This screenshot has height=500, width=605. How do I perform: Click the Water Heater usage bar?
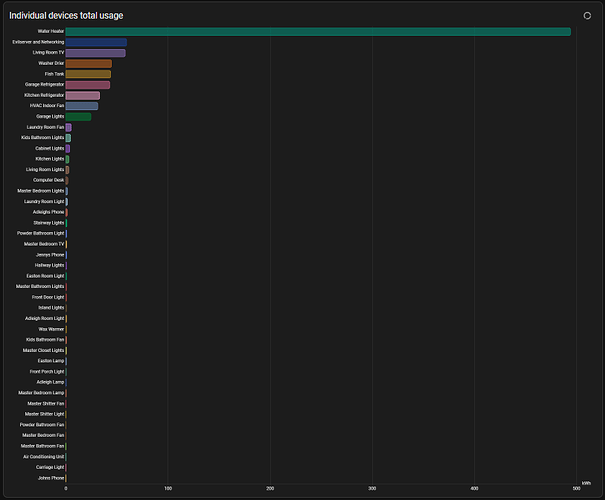click(318, 32)
